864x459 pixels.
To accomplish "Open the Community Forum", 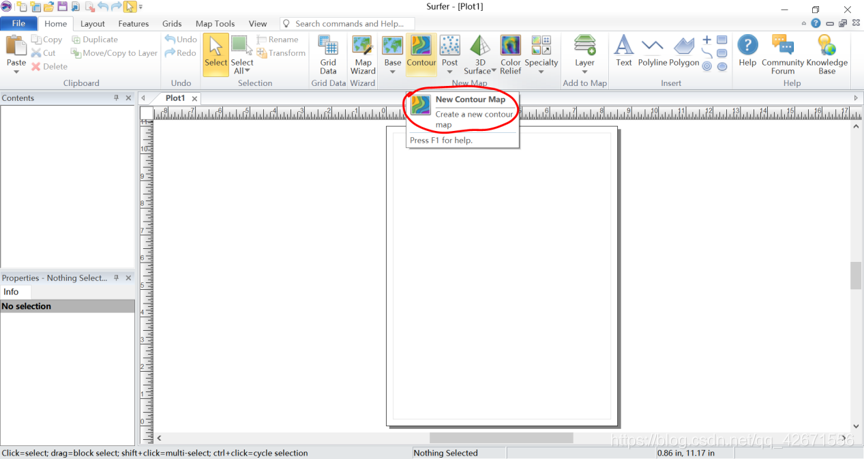I will click(782, 55).
